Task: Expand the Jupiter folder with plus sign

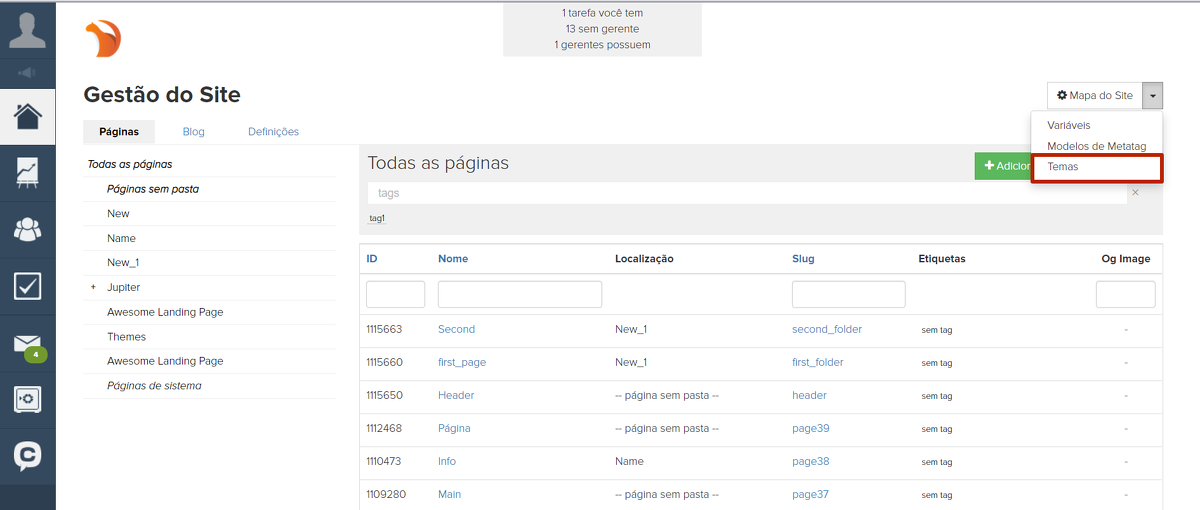Action: click(x=93, y=288)
